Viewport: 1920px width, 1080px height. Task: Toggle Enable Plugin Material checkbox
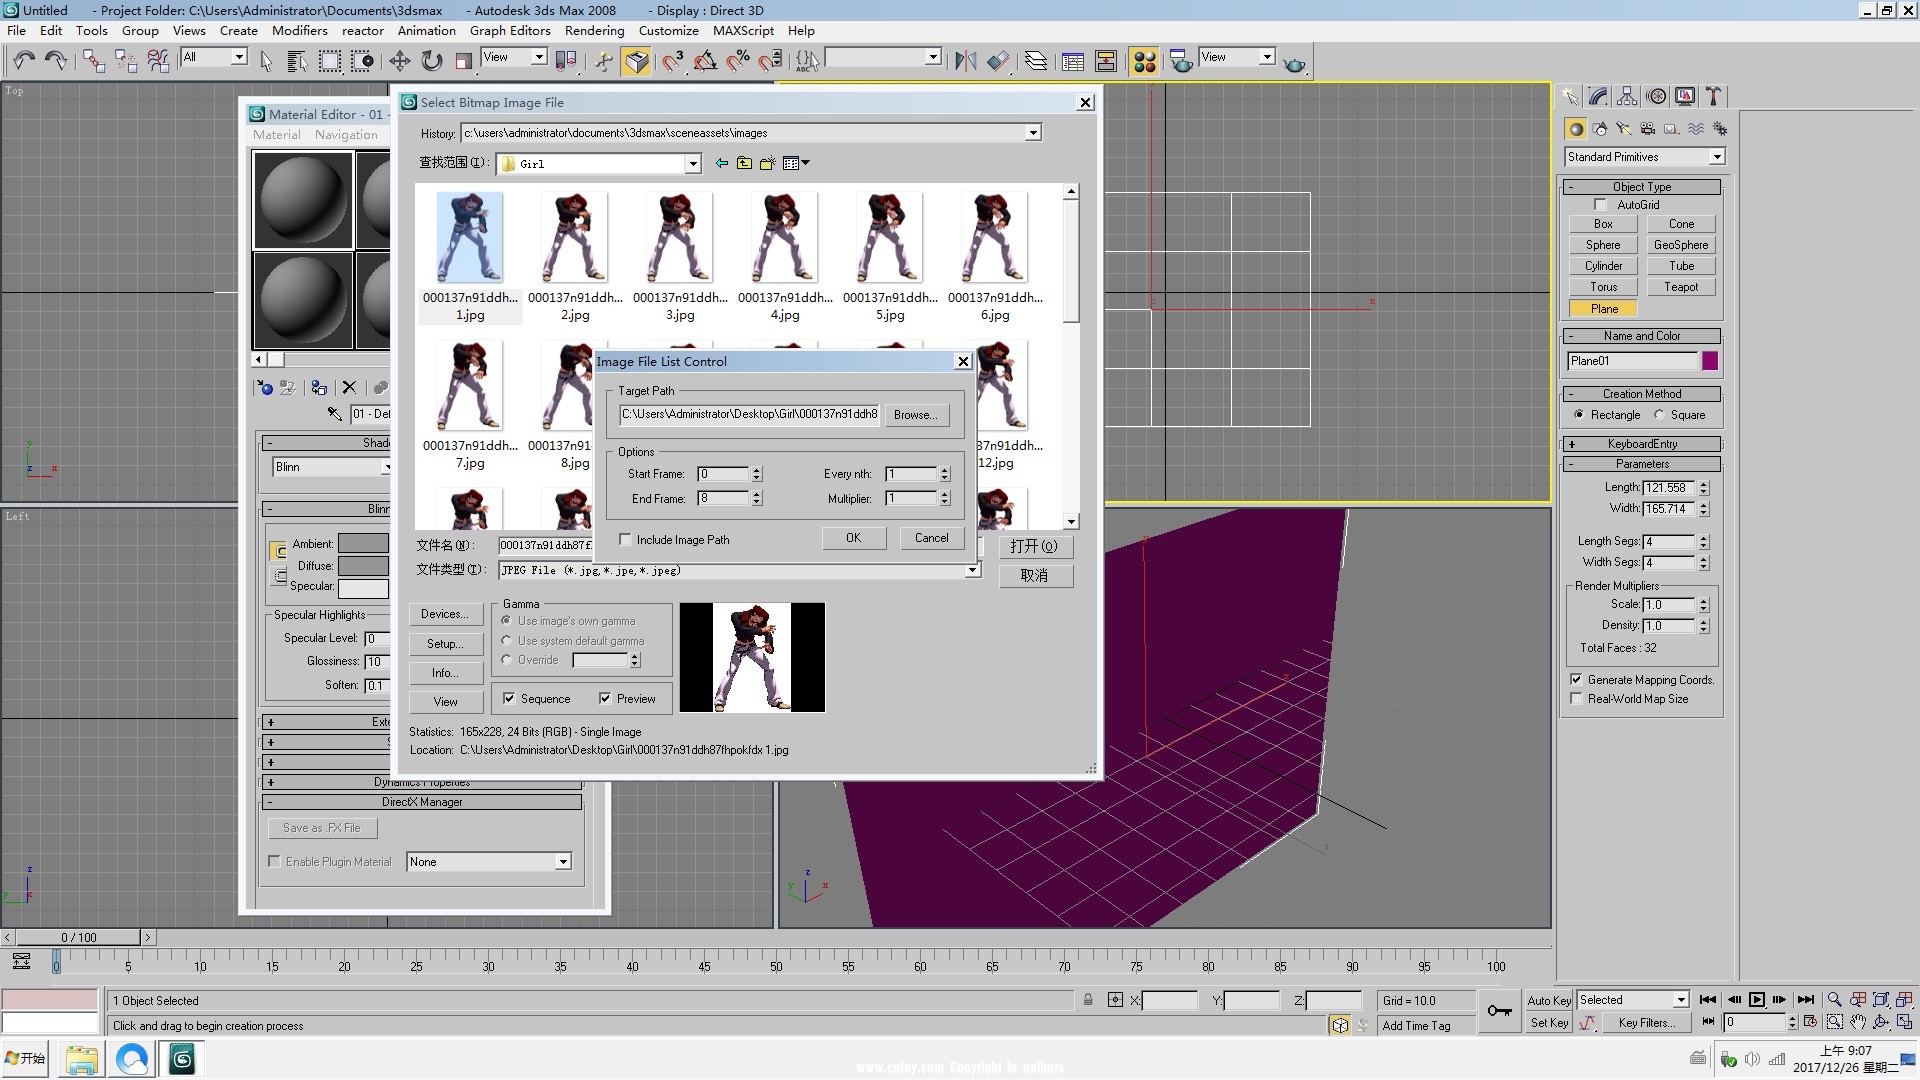pyautogui.click(x=274, y=861)
